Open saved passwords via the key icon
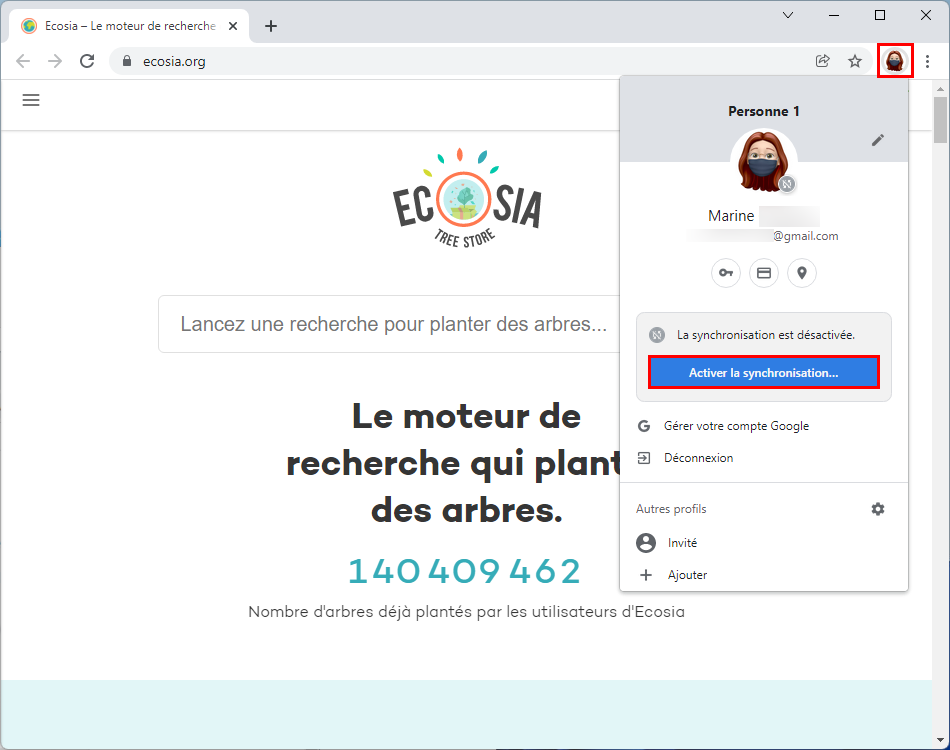This screenshot has width=950, height=750. click(726, 273)
